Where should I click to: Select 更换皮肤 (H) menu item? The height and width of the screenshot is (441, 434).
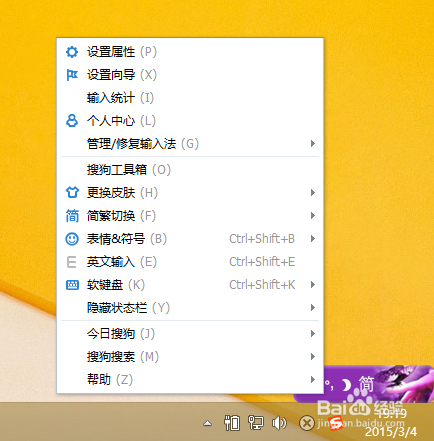coord(190,193)
